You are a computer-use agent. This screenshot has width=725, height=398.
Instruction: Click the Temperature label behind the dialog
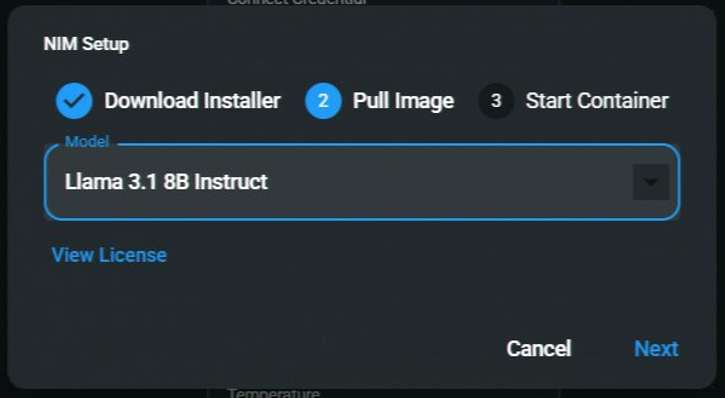pos(273,393)
